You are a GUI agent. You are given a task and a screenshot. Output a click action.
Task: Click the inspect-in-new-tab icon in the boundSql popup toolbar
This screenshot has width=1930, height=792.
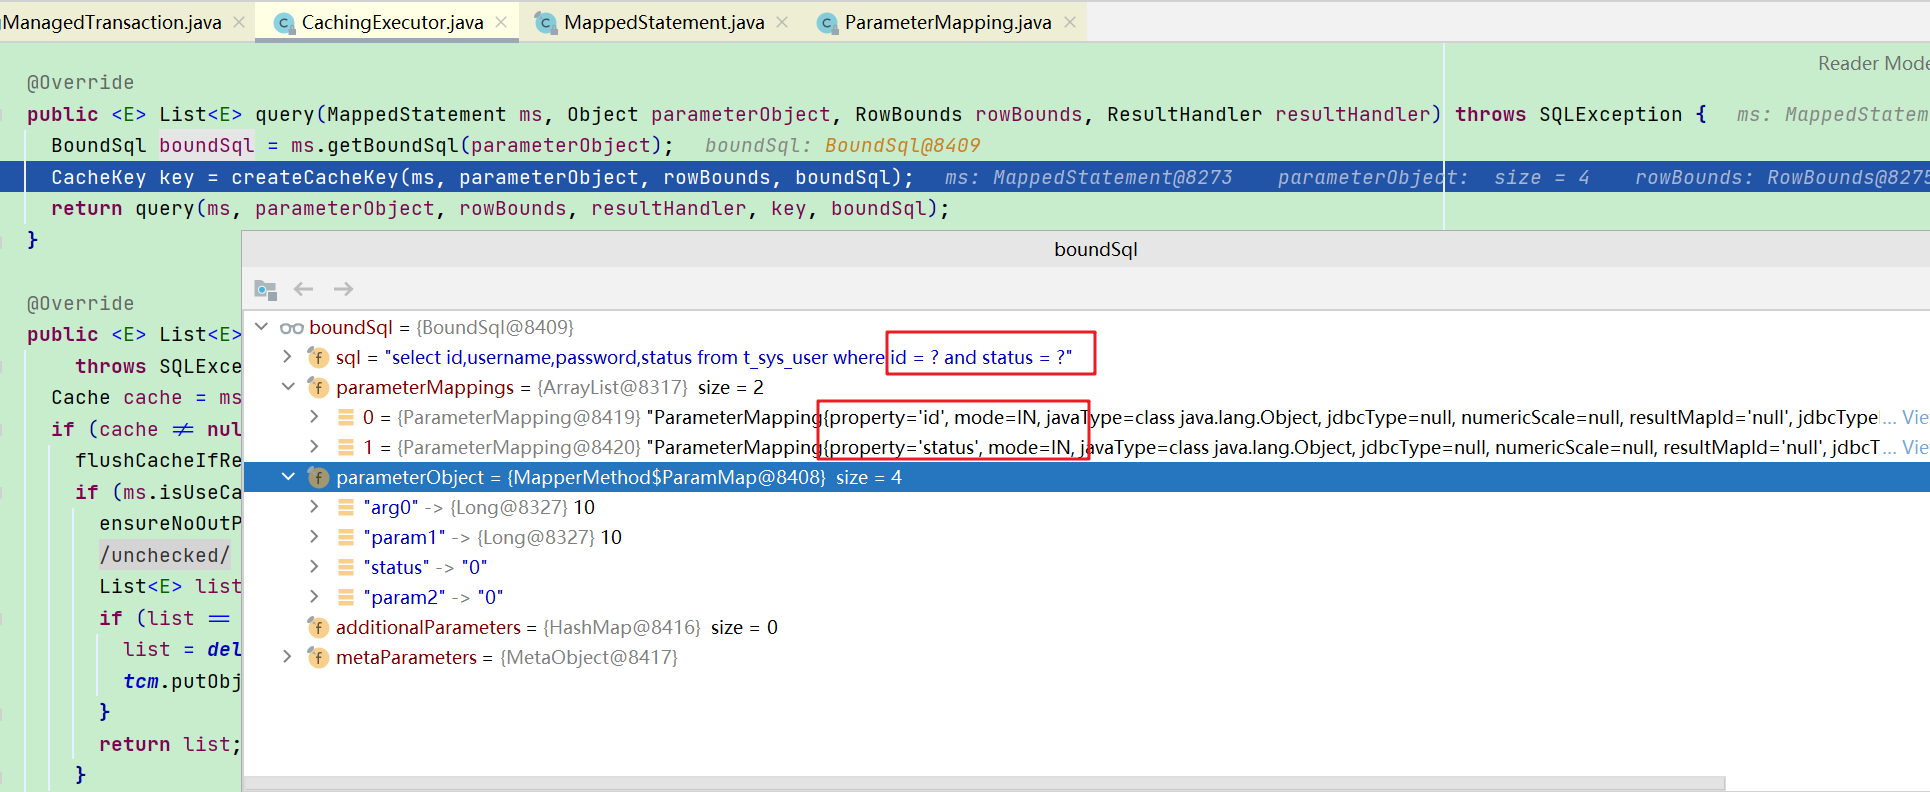tap(265, 289)
